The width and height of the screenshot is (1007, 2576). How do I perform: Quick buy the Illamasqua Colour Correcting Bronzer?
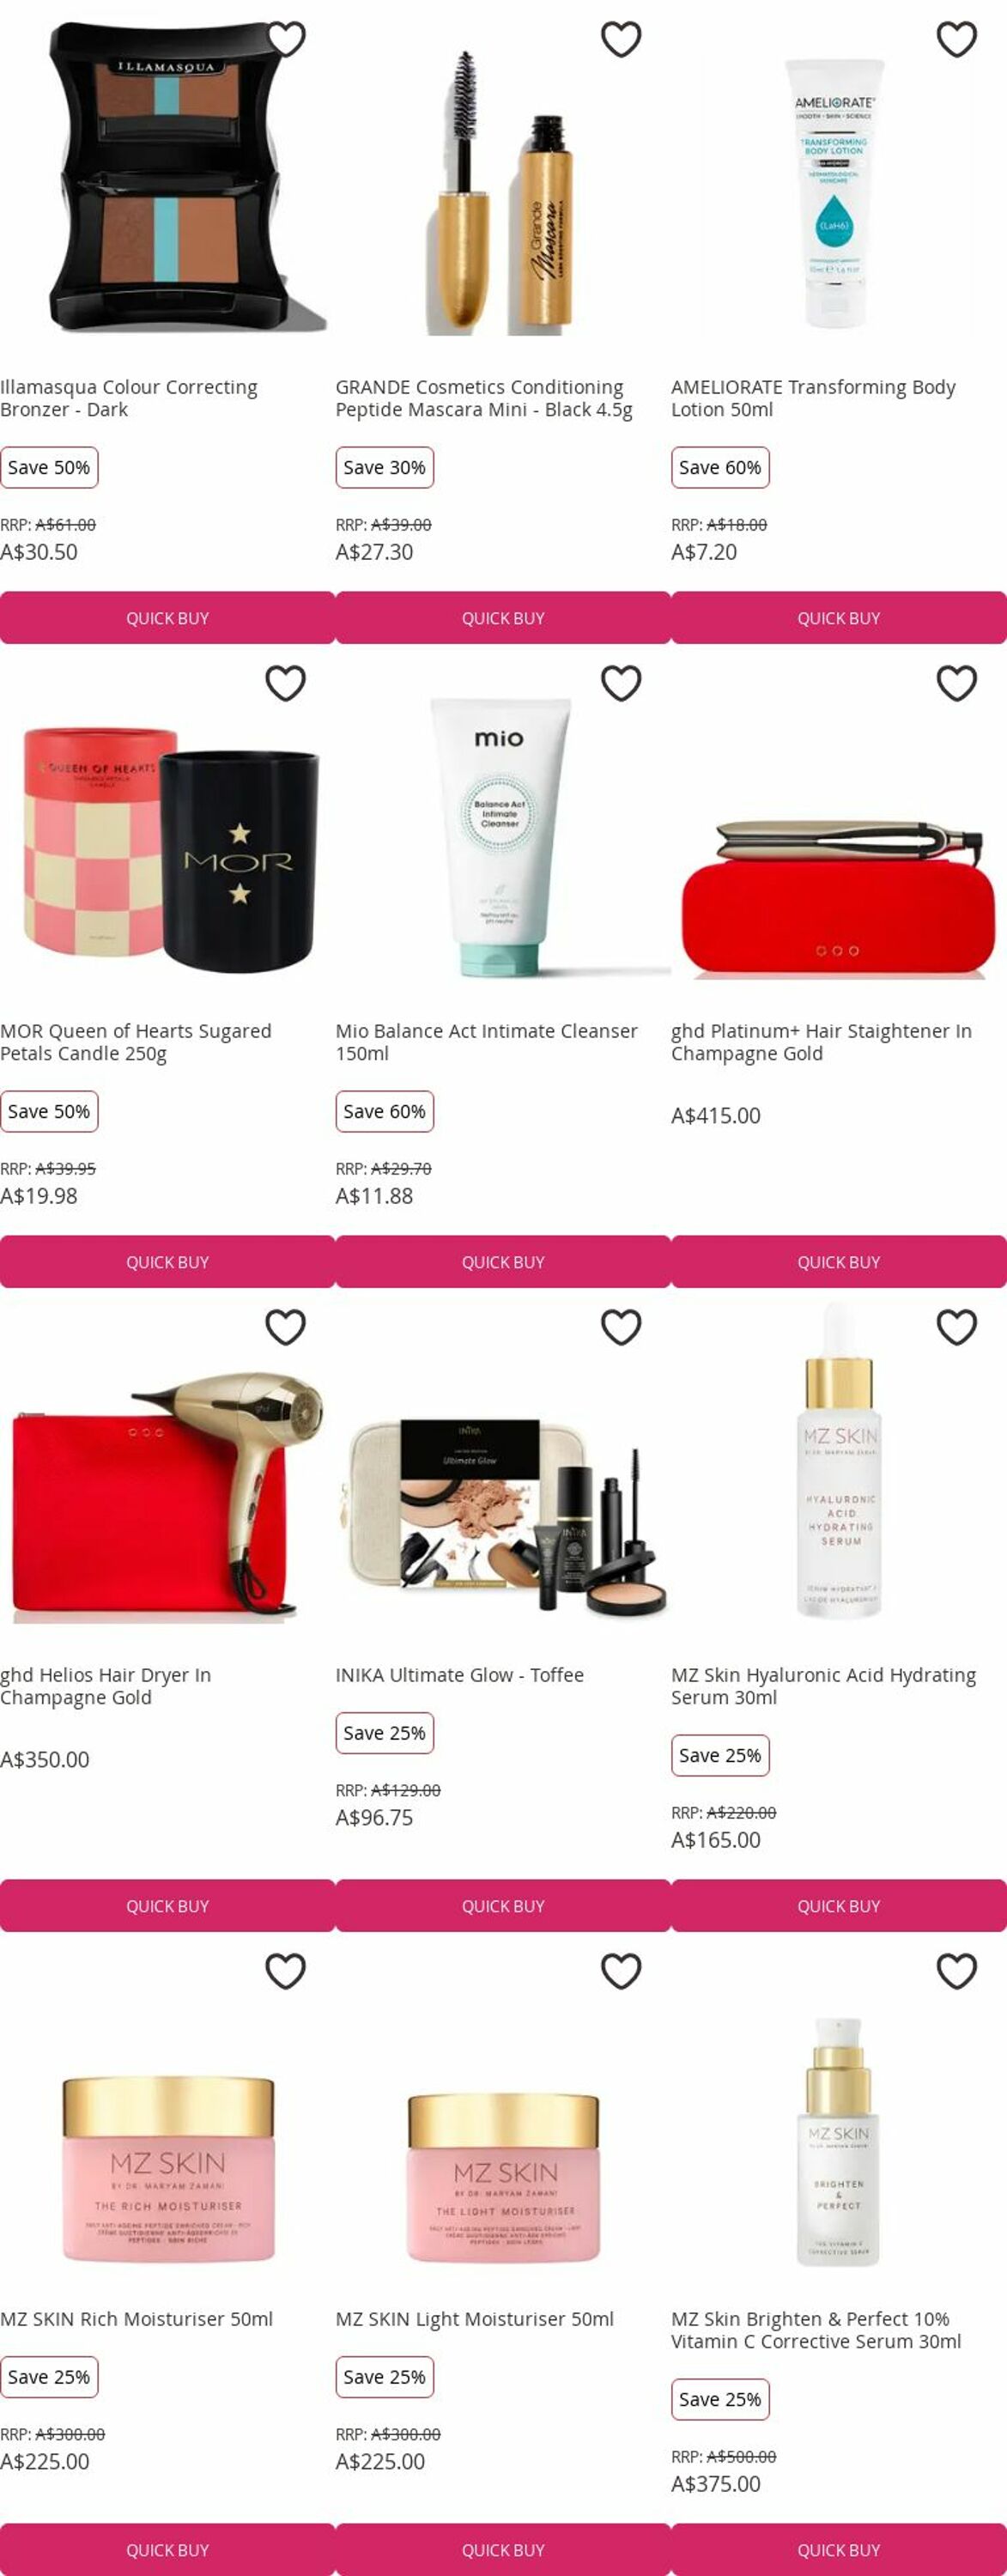(x=167, y=618)
